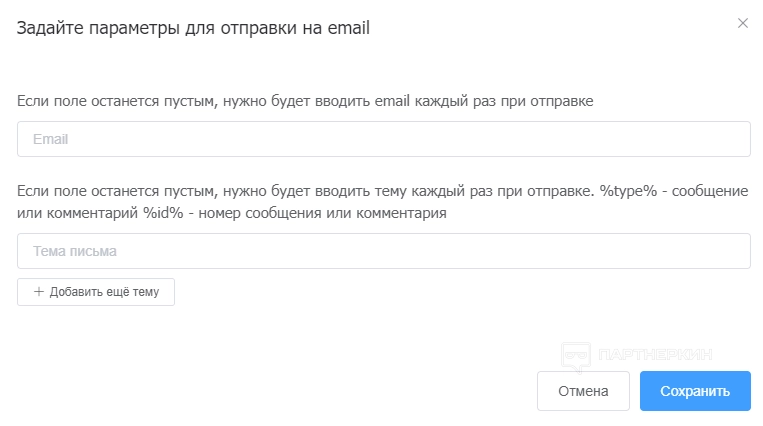Click the "Email" placeholder text

pos(50,139)
